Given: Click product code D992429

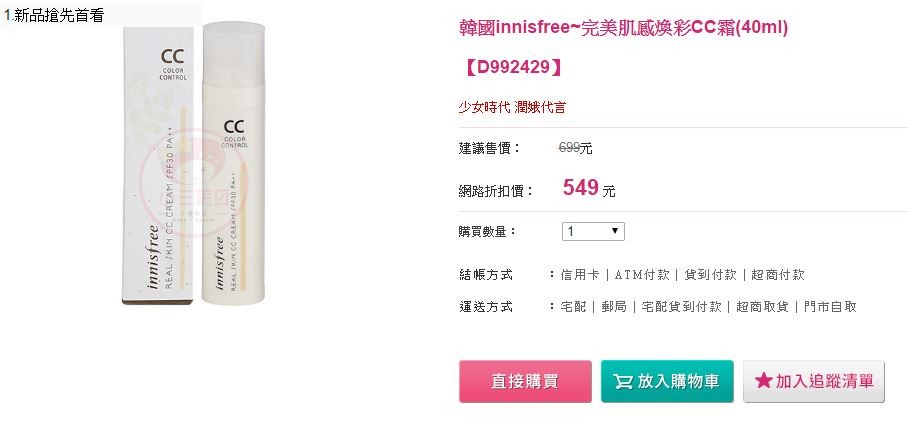Looking at the screenshot, I should pos(511,68).
